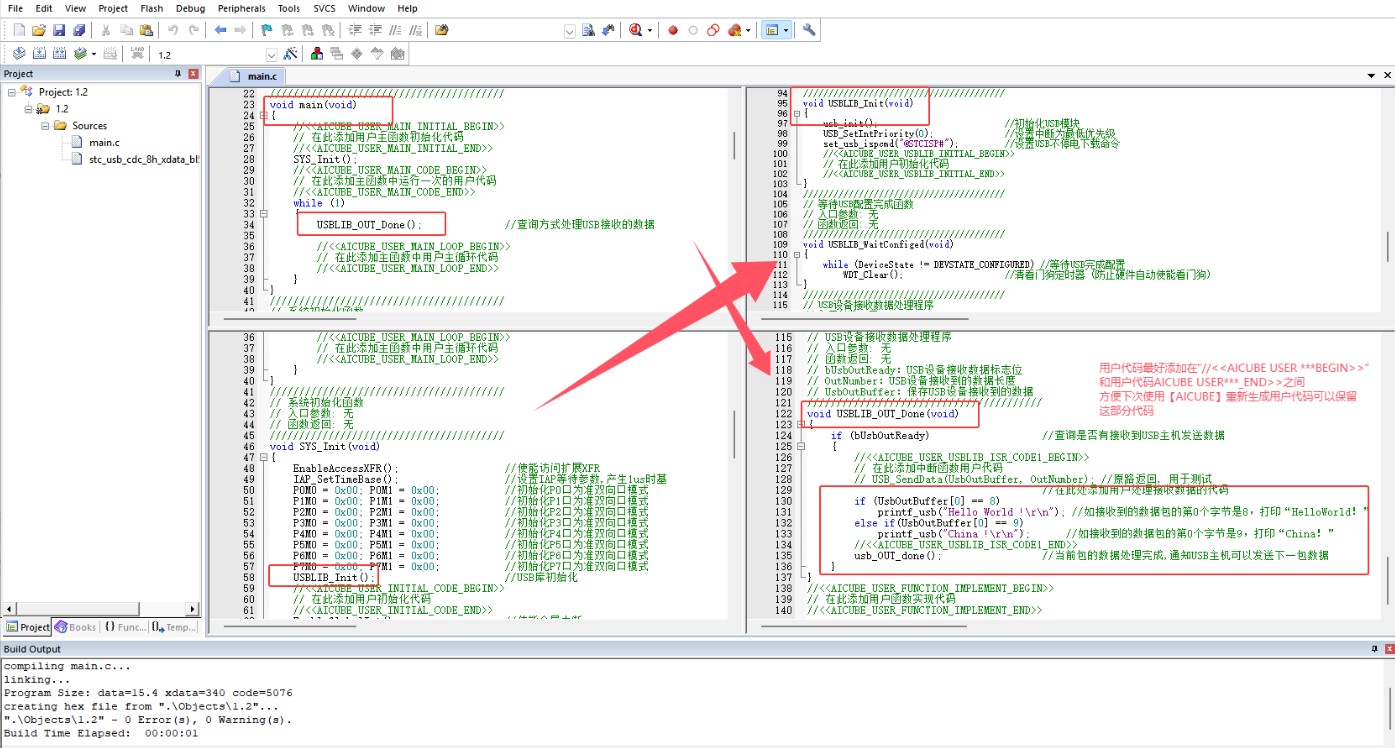Collapse the Sources group node
This screenshot has width=1395, height=748.
[45, 126]
